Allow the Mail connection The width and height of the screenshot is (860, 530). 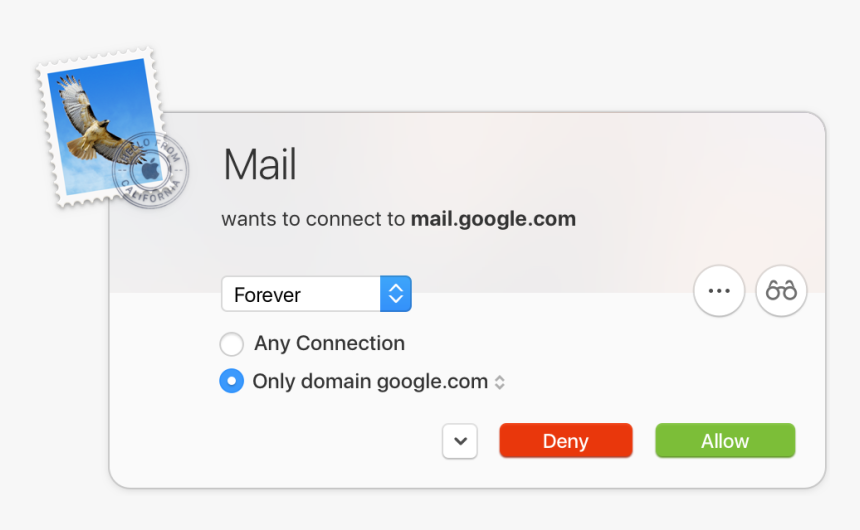click(725, 441)
